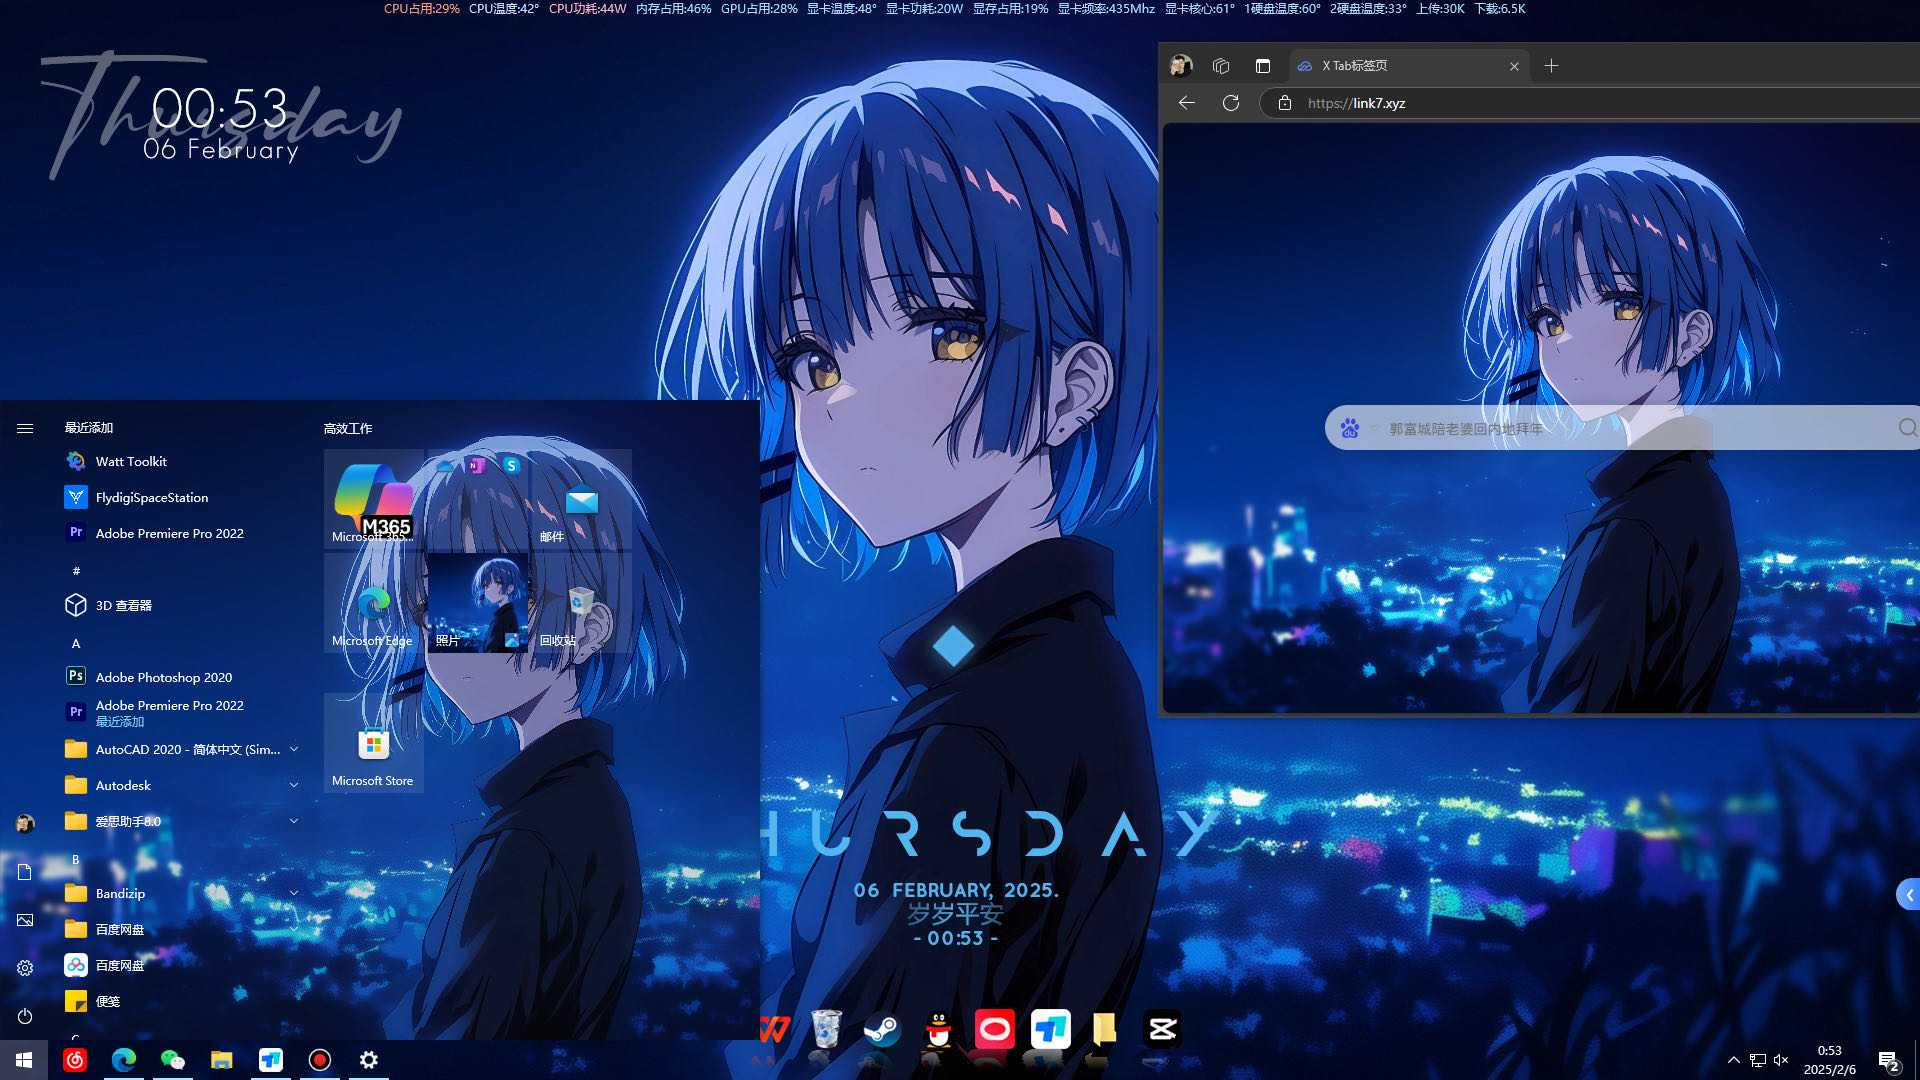1920x1080 pixels.
Task: Open Edge tab actions menu icon
Action: tap(1263, 66)
